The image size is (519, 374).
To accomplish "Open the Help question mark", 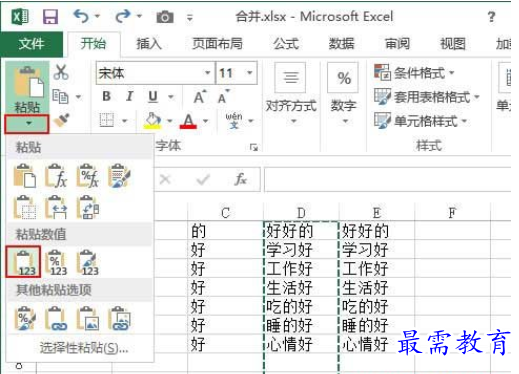I will [491, 17].
